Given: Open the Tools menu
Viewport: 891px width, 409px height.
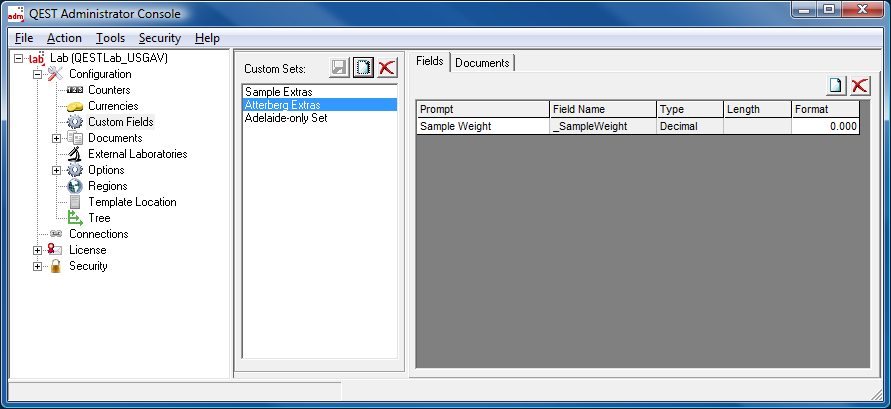Looking at the screenshot, I should click(x=110, y=38).
